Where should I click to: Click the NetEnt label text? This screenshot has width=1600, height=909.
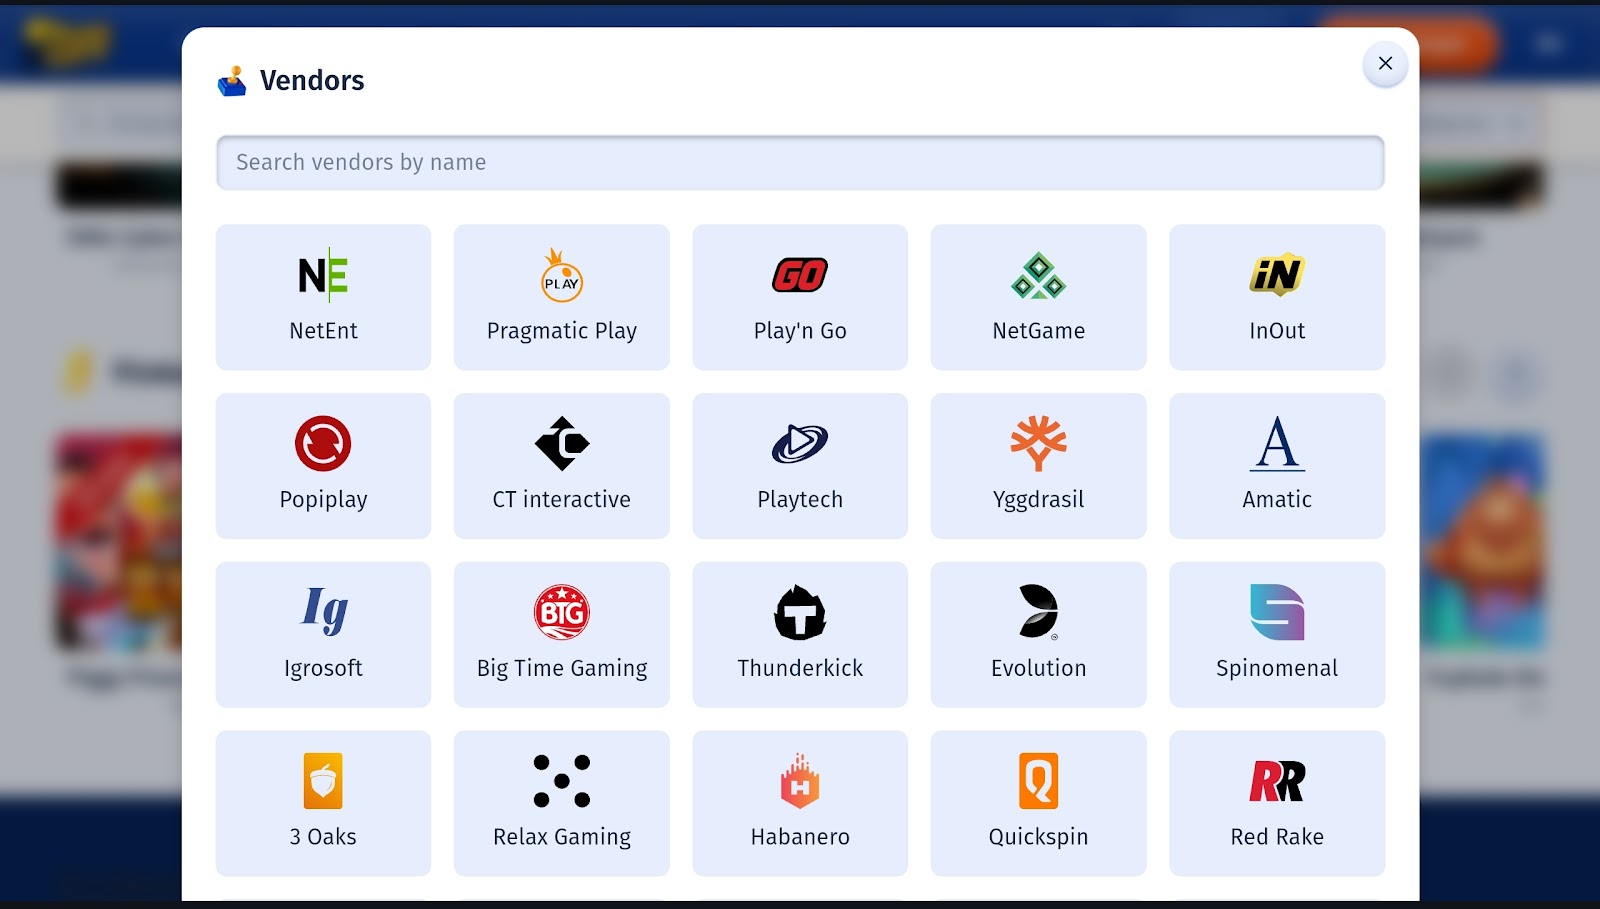tap(323, 331)
